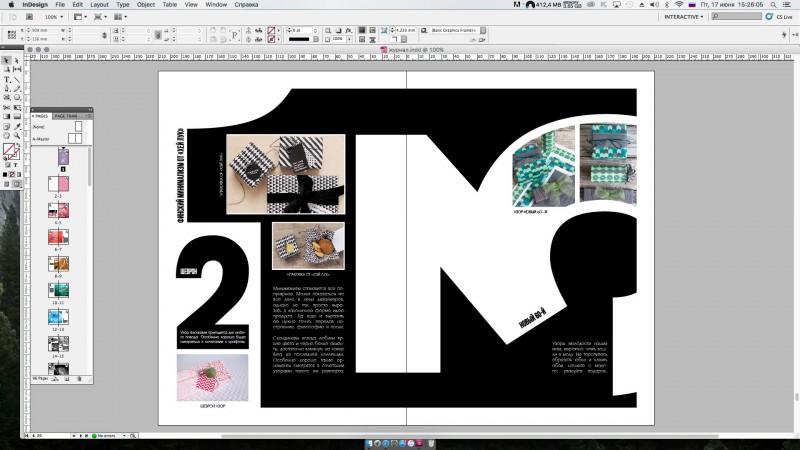Select the Pen tool
The height and width of the screenshot is (450, 800).
(7, 89)
